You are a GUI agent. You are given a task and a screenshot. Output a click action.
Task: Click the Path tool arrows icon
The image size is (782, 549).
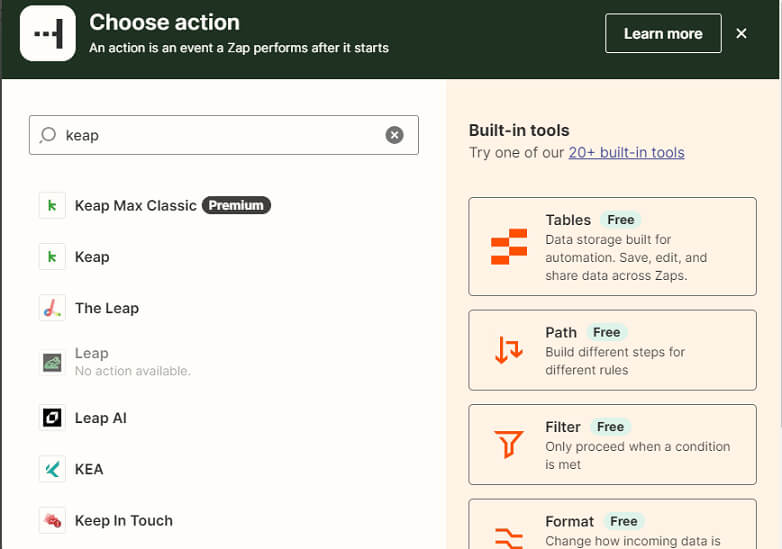click(x=509, y=350)
